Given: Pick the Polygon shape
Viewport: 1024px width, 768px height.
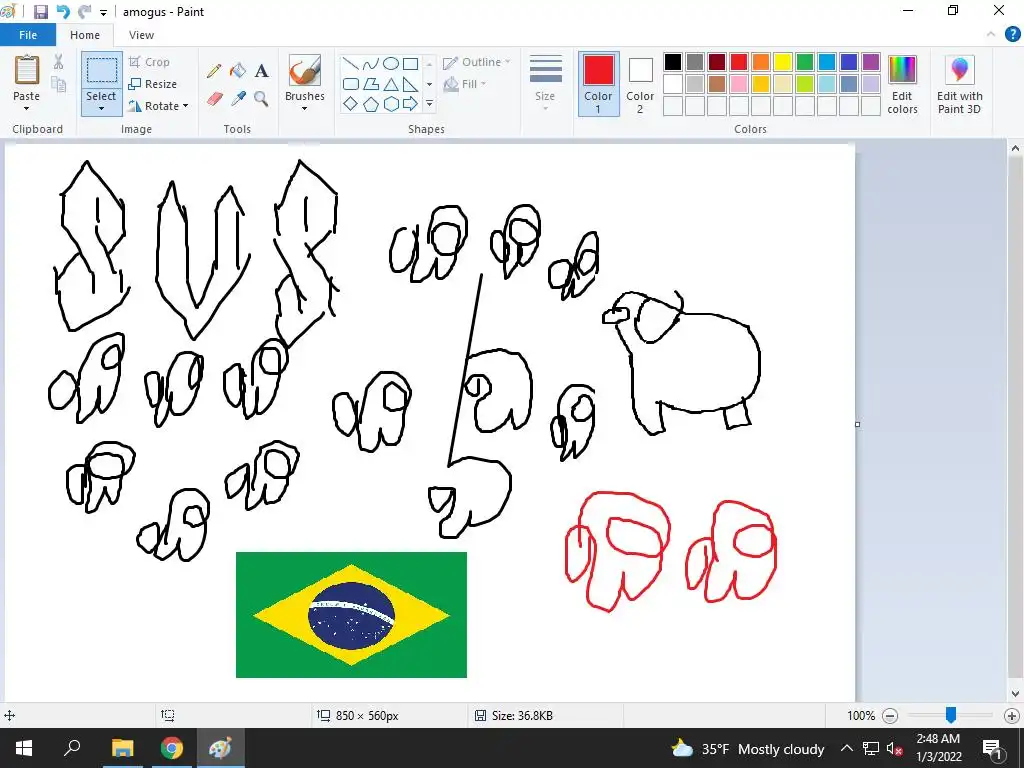Looking at the screenshot, I should pos(370,84).
